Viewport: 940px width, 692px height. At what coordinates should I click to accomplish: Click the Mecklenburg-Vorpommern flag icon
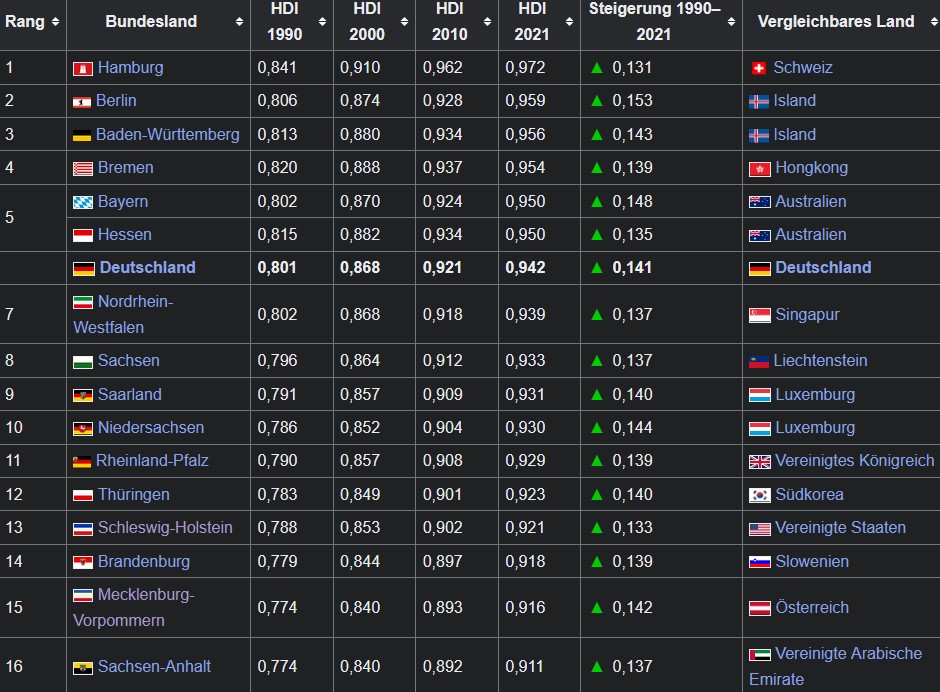[83, 595]
